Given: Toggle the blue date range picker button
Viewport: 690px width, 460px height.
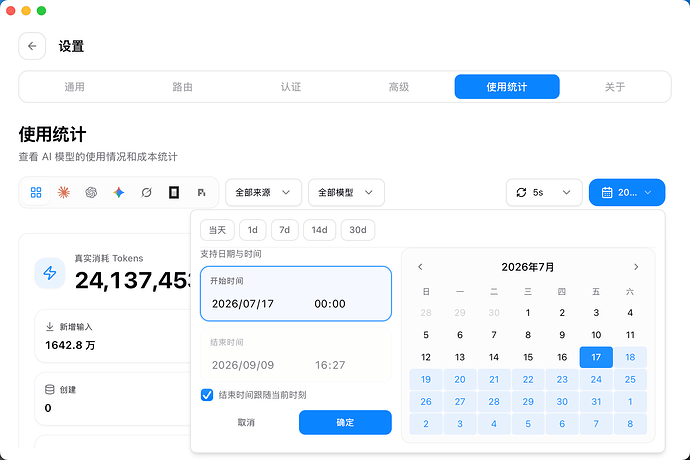Looking at the screenshot, I should click(627, 192).
